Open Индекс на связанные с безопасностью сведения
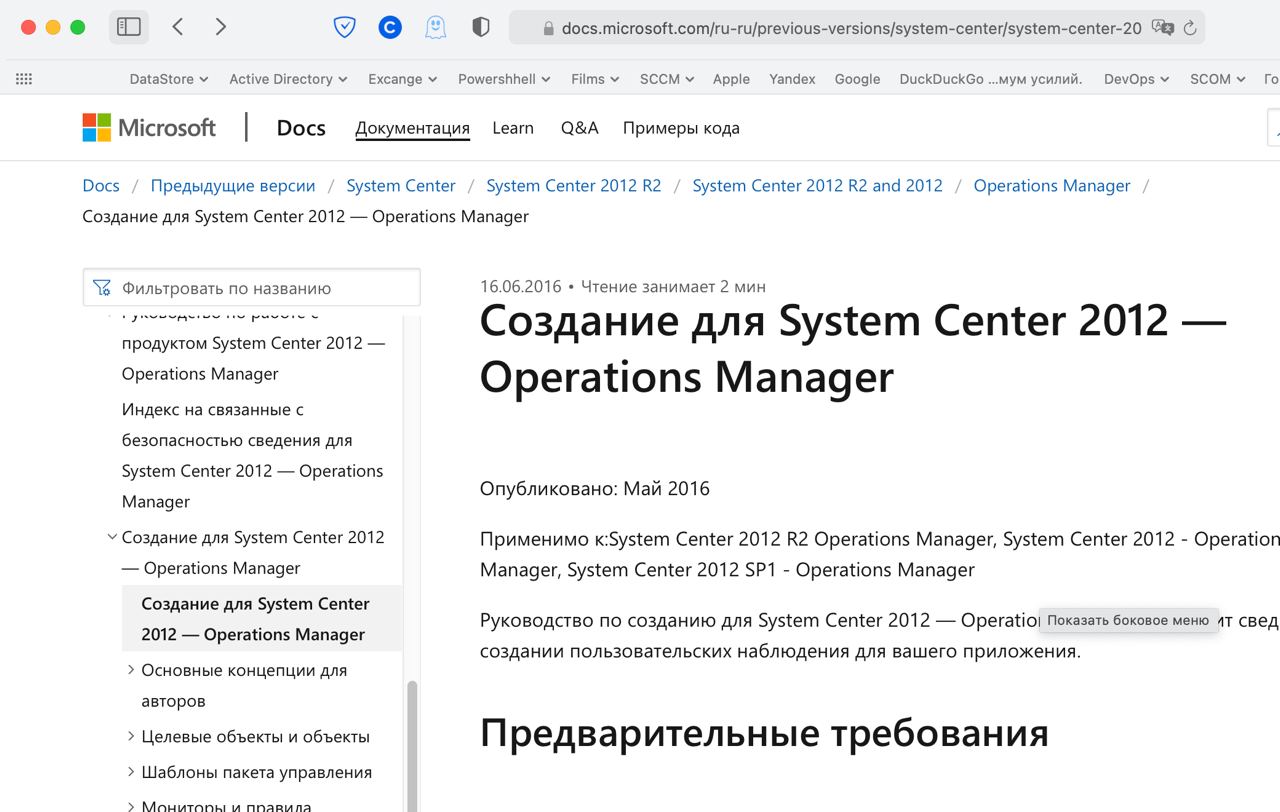Screen dimensions: 1280x812 point(252,455)
